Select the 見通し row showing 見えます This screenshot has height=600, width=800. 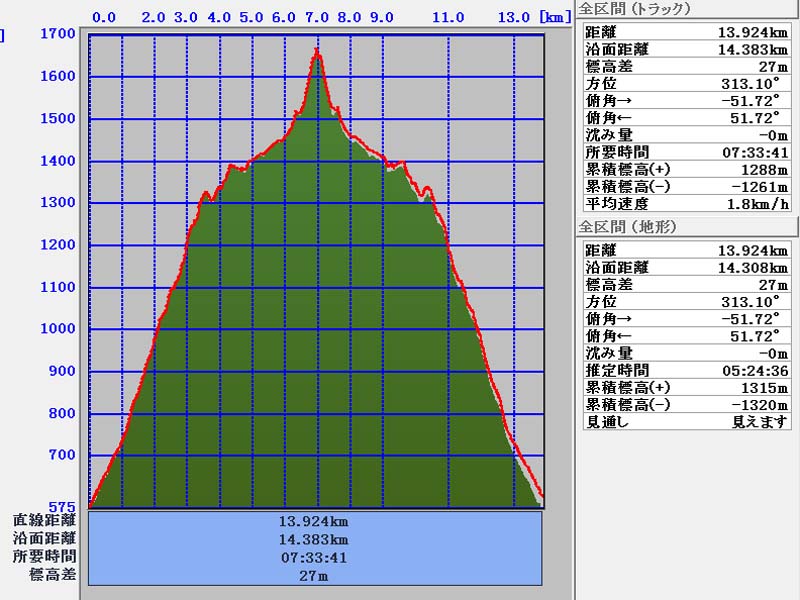(685, 421)
